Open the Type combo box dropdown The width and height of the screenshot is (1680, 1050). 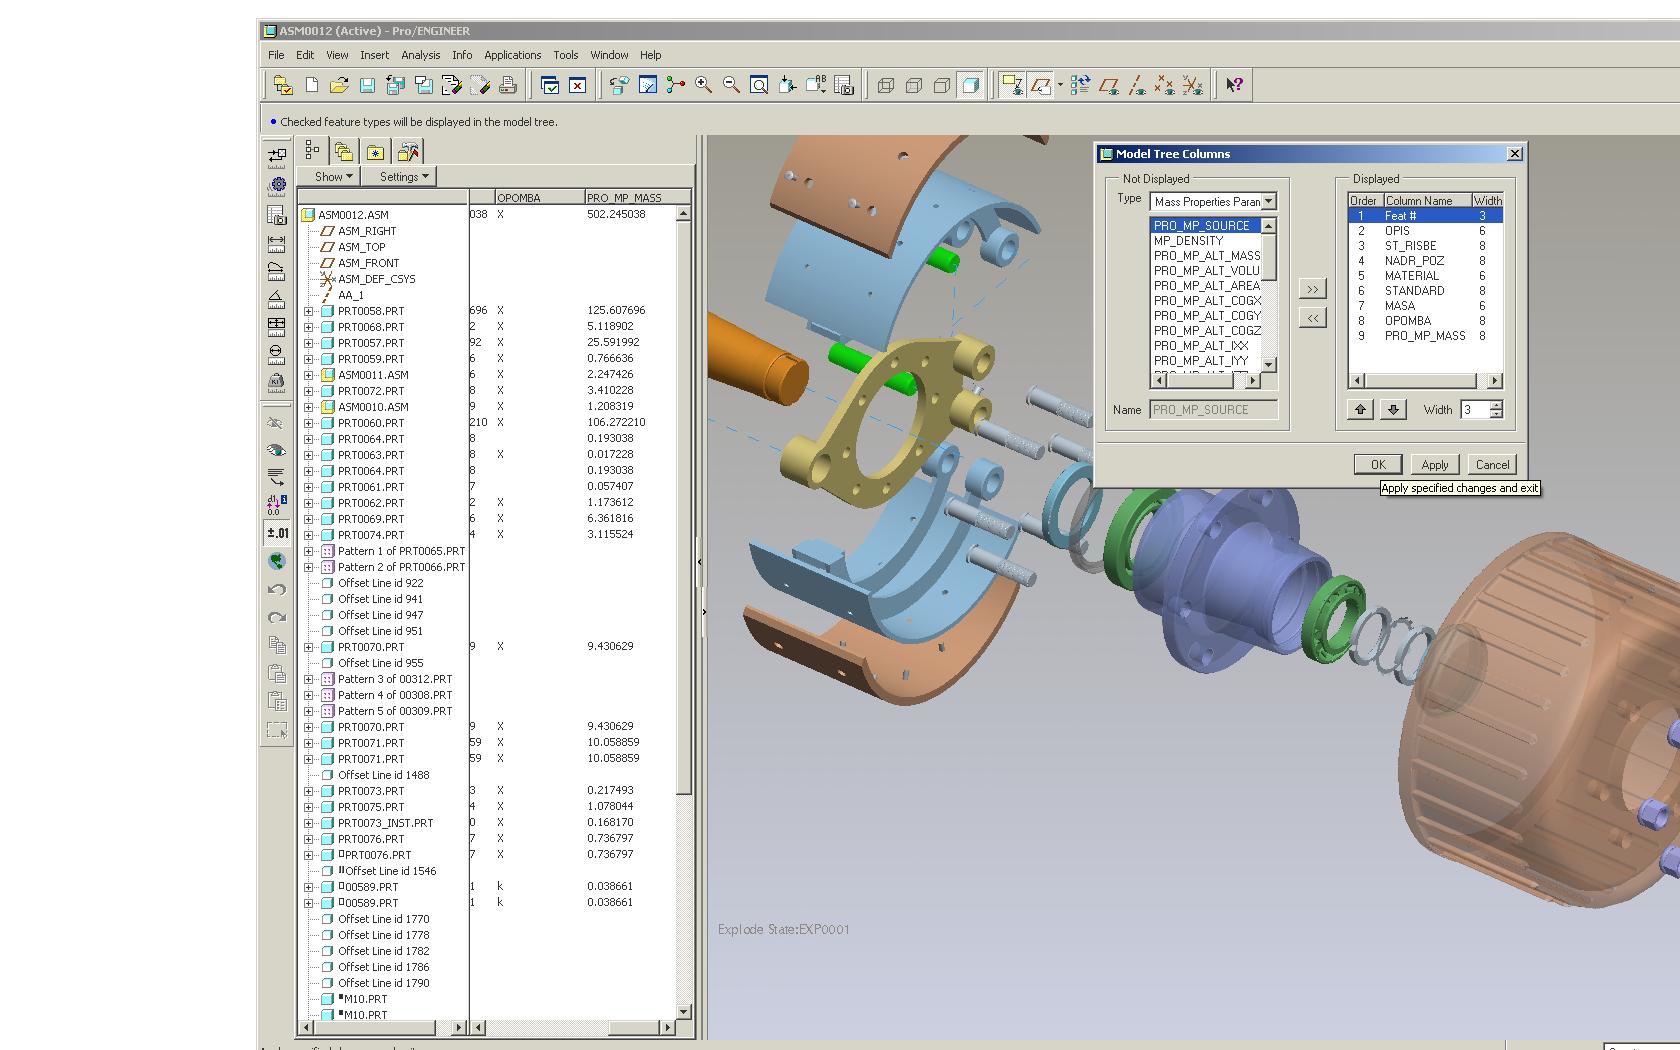pos(1268,202)
